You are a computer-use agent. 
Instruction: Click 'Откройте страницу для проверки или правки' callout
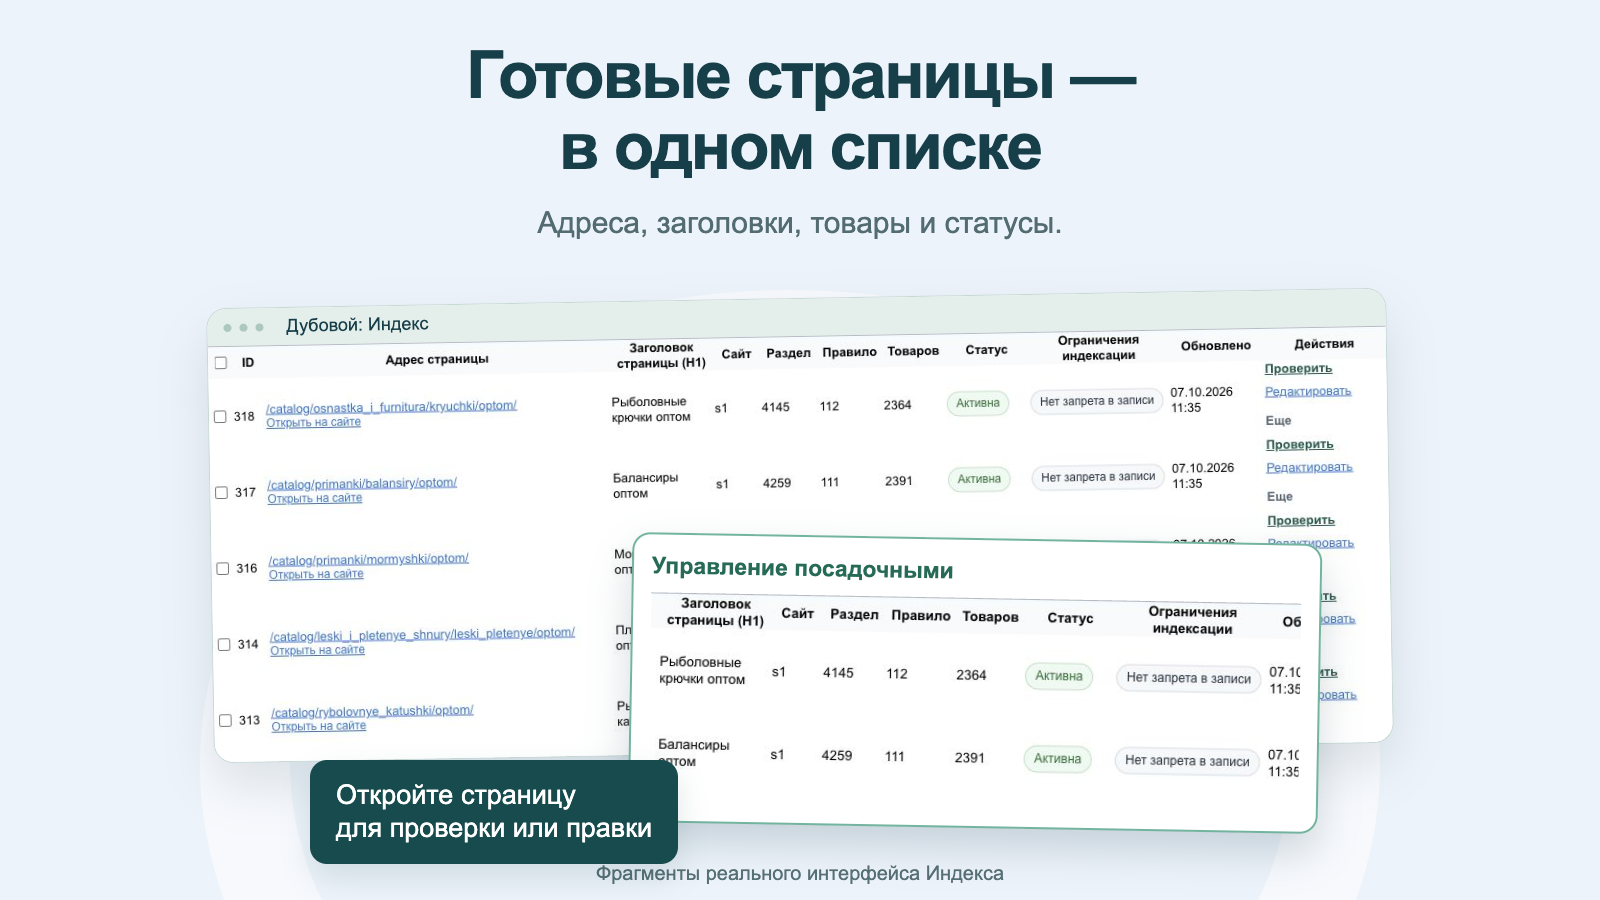(494, 812)
